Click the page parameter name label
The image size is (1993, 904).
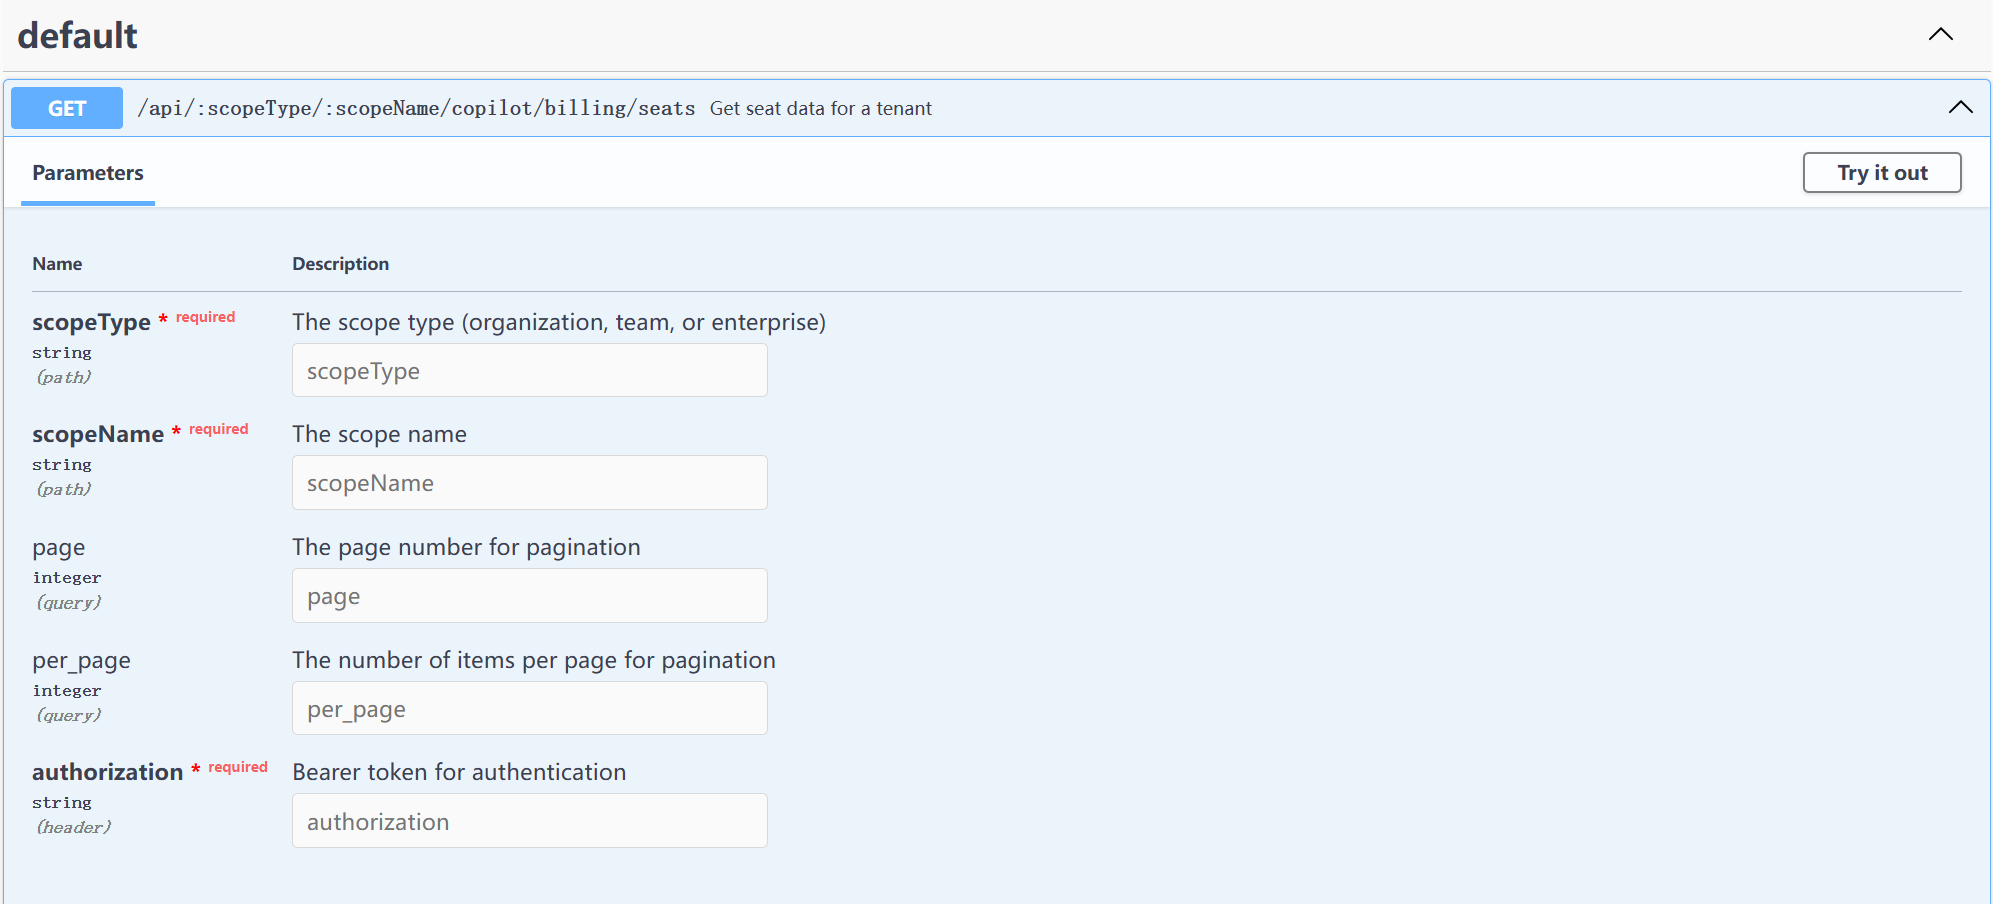pos(59,548)
